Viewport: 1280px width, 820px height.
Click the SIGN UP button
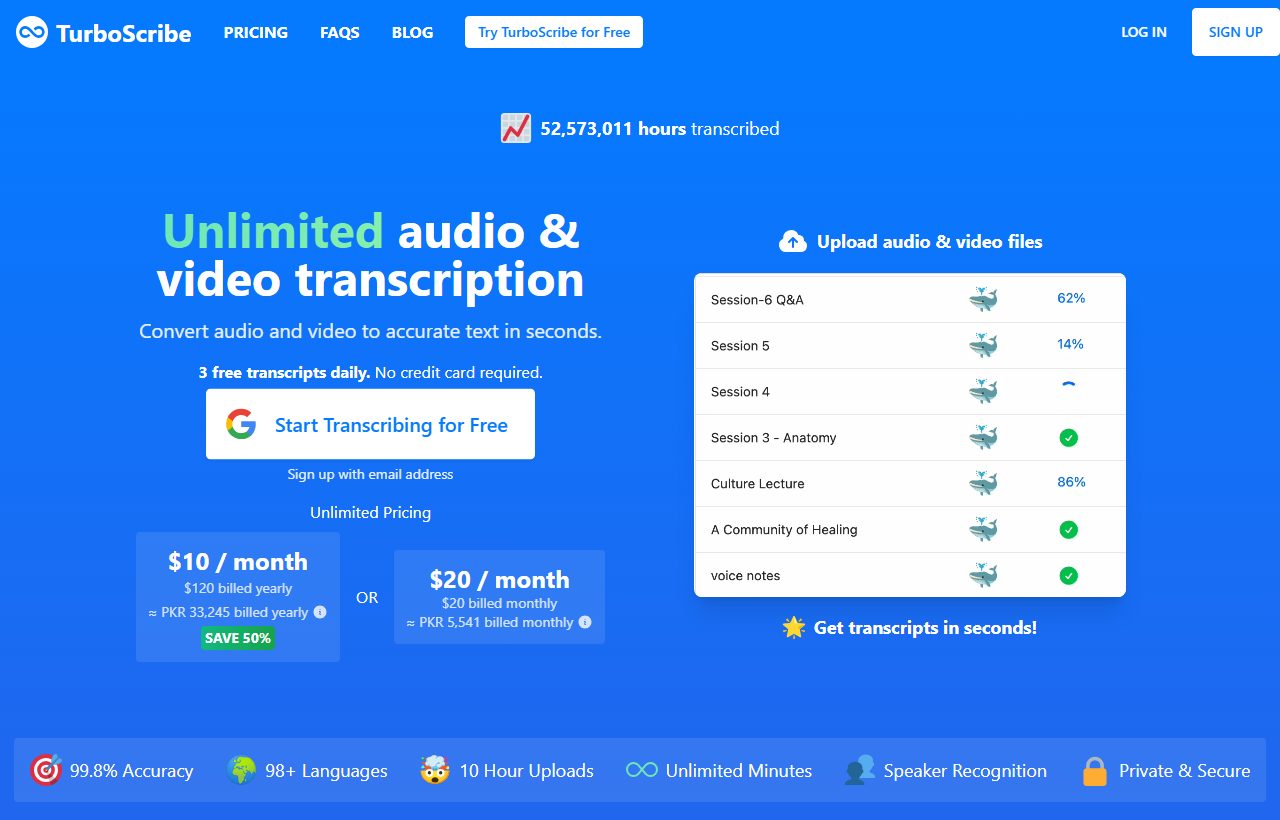[1236, 32]
